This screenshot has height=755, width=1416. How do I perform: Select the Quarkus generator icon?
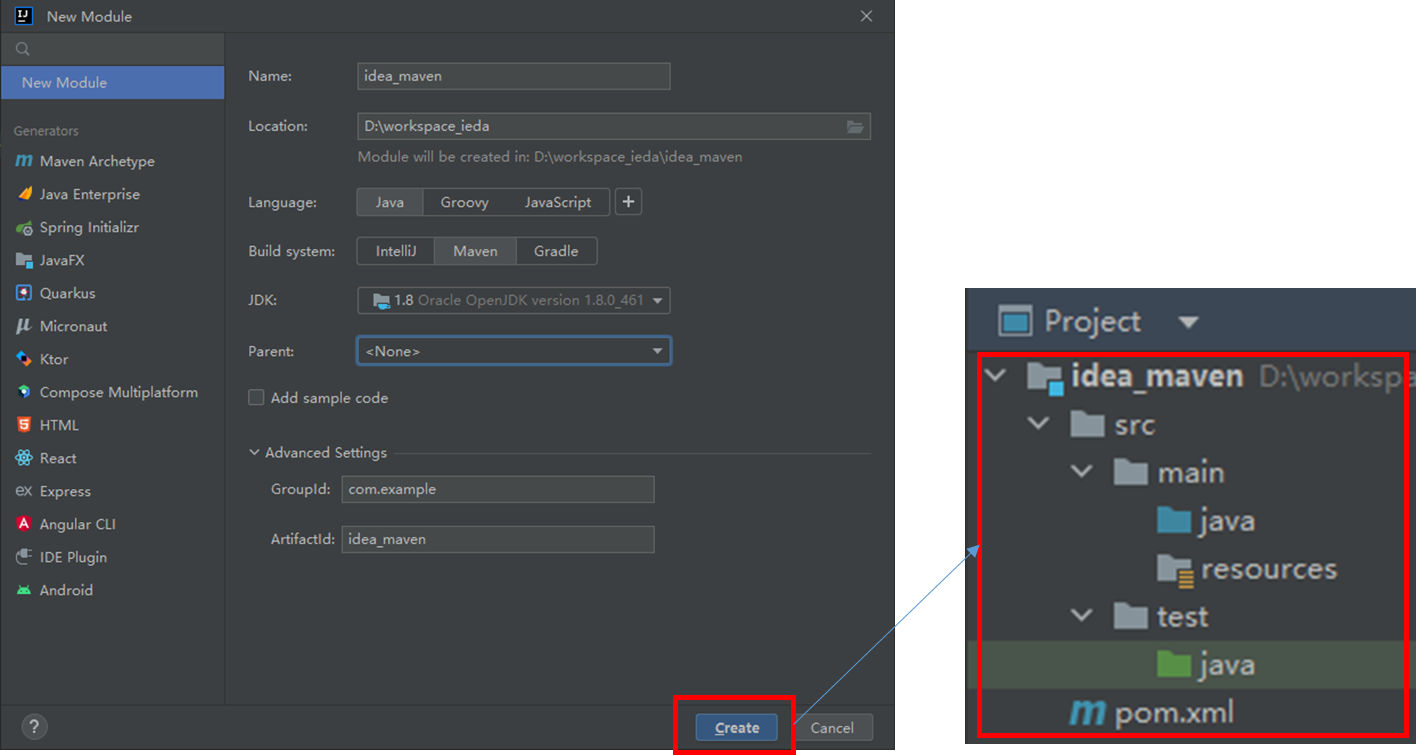pyautogui.click(x=24, y=293)
